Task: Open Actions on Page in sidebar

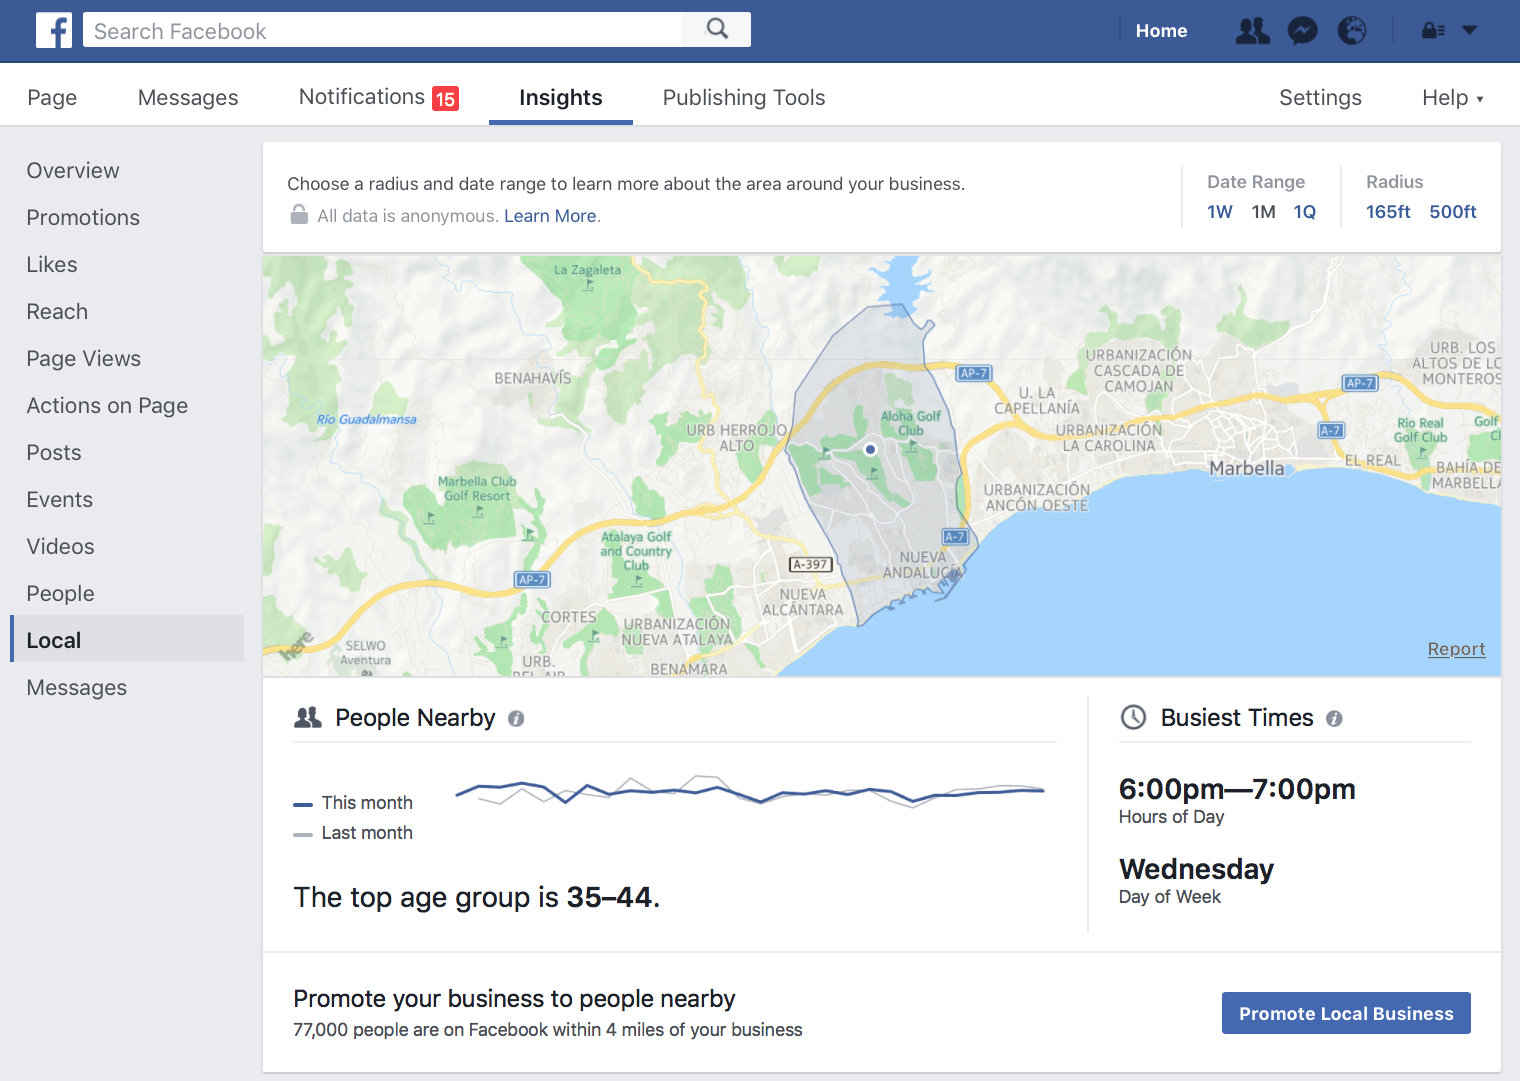Action: 107,405
